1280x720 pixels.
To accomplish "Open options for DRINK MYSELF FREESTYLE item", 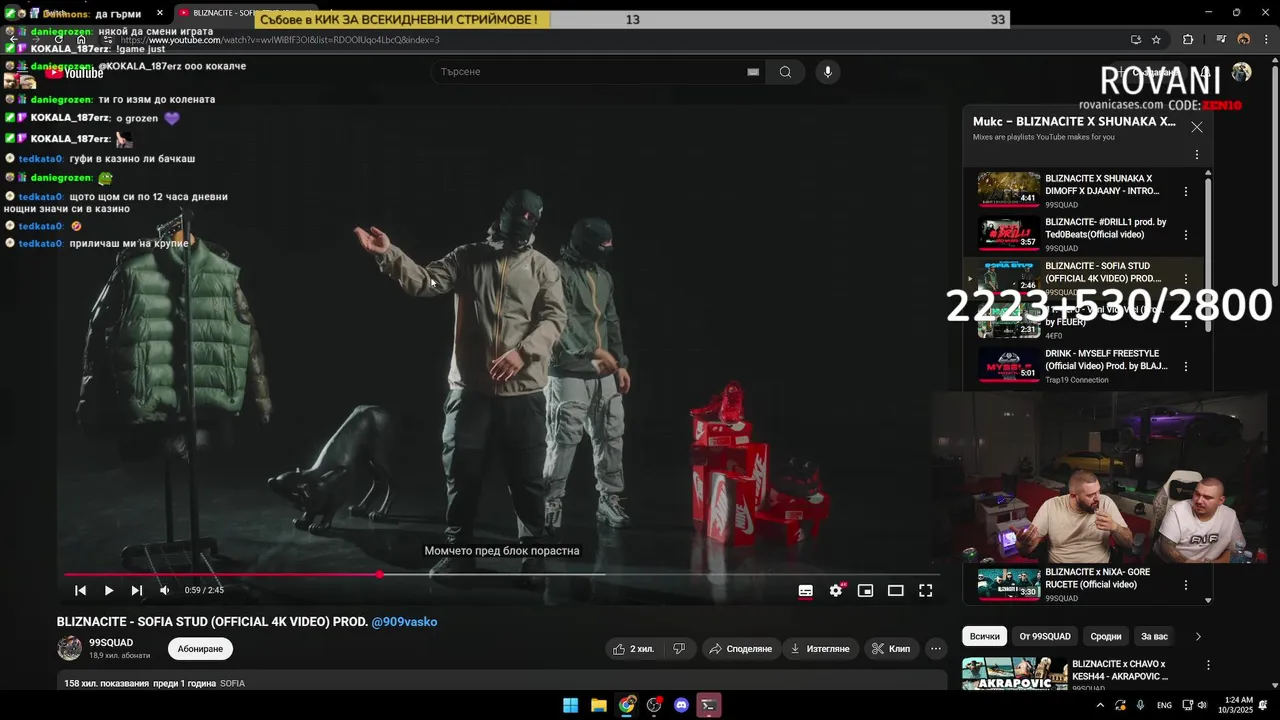I will [1186, 366].
